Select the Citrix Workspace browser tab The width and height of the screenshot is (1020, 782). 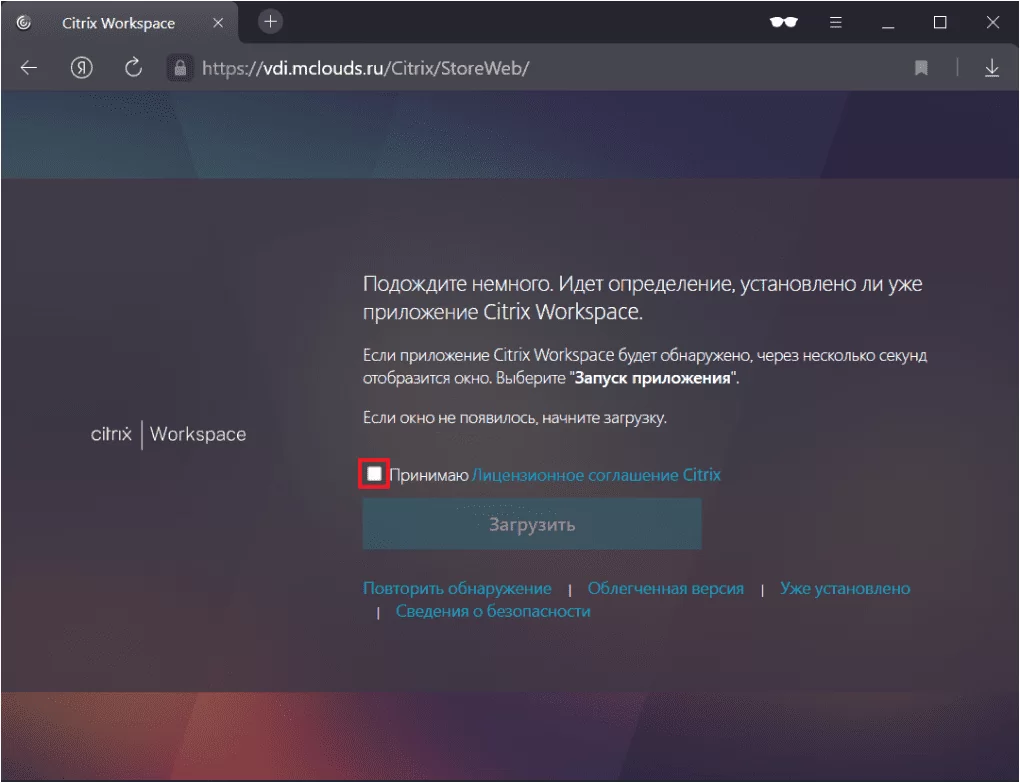[x=120, y=23]
